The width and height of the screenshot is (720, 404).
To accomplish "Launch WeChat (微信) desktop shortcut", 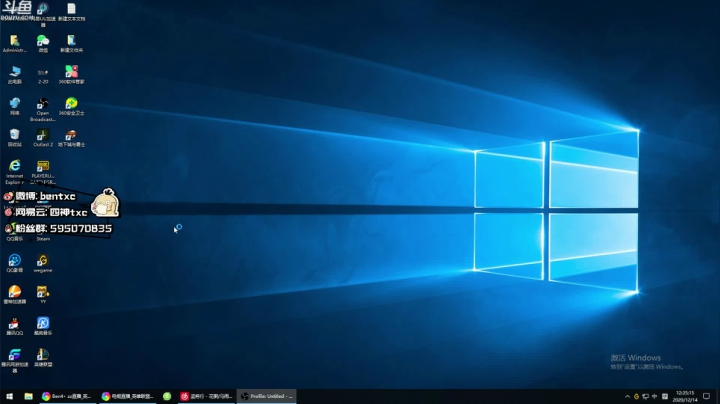I will coord(43,44).
